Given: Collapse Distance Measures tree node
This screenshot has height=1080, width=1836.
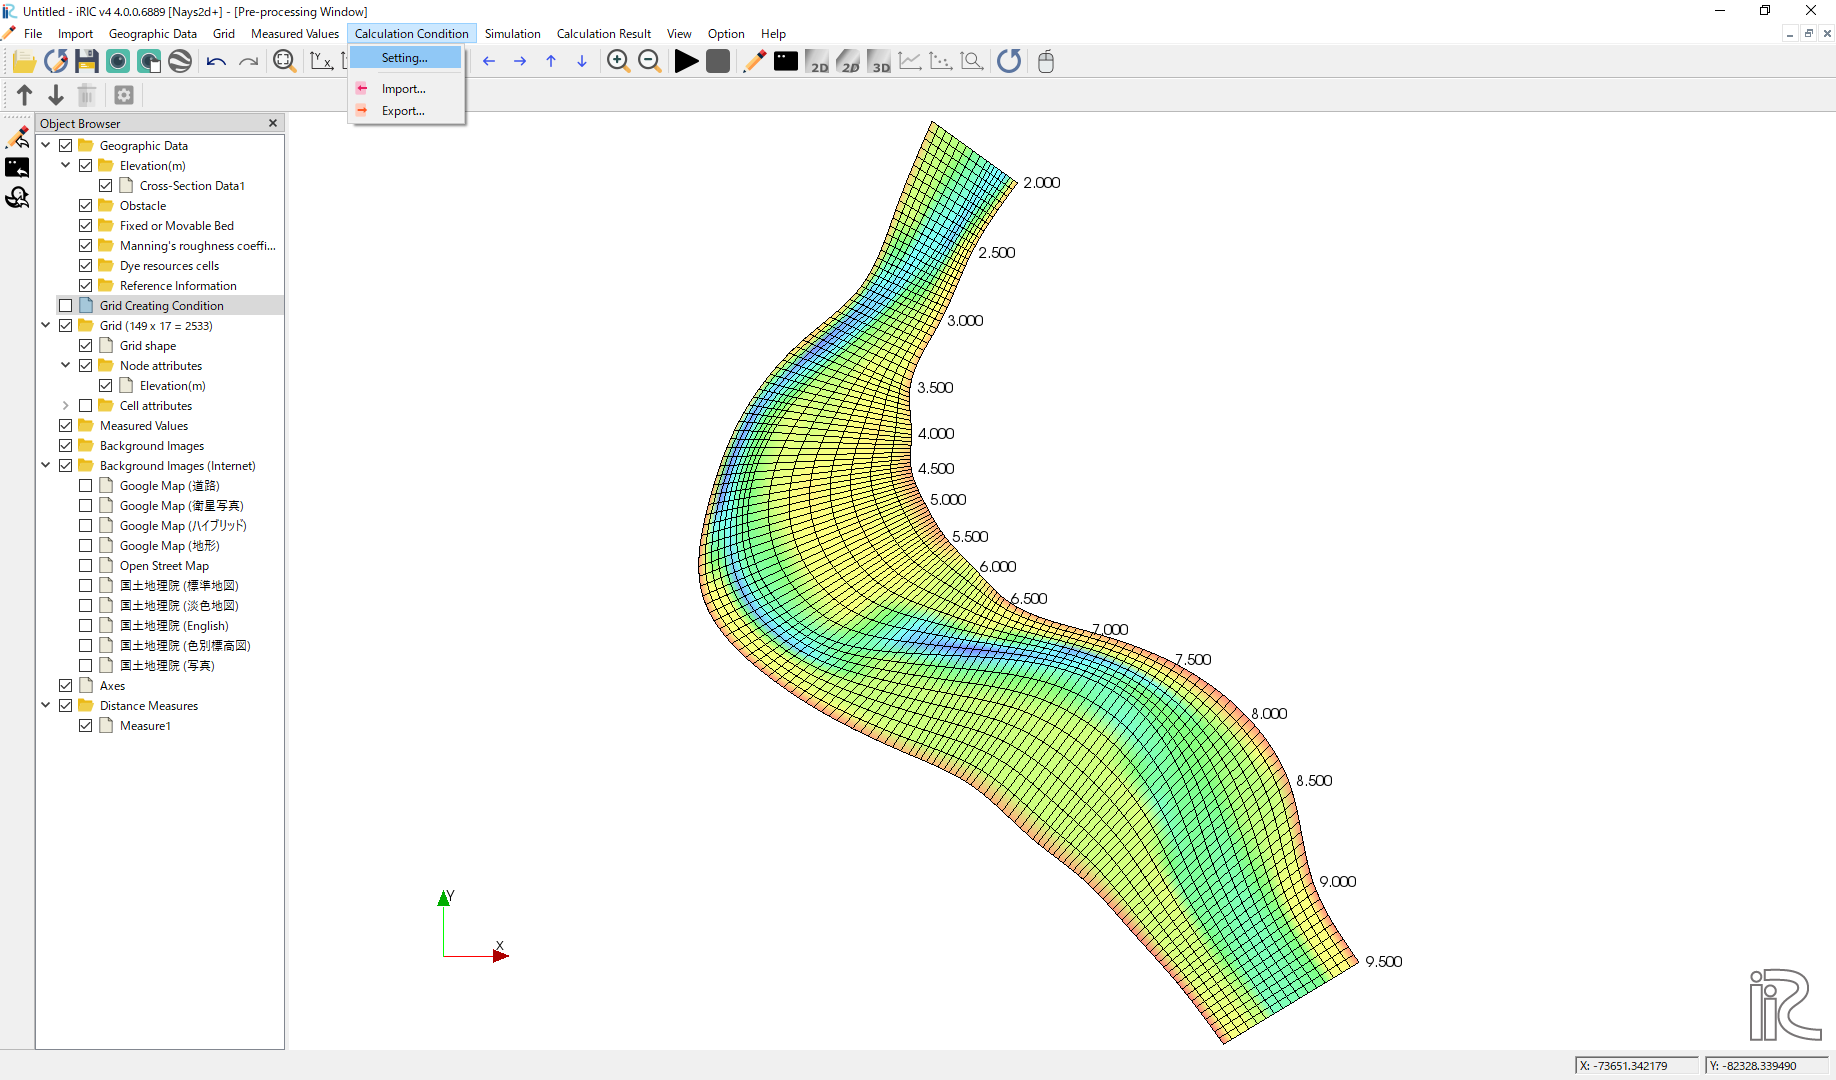Looking at the screenshot, I should pyautogui.click(x=46, y=706).
